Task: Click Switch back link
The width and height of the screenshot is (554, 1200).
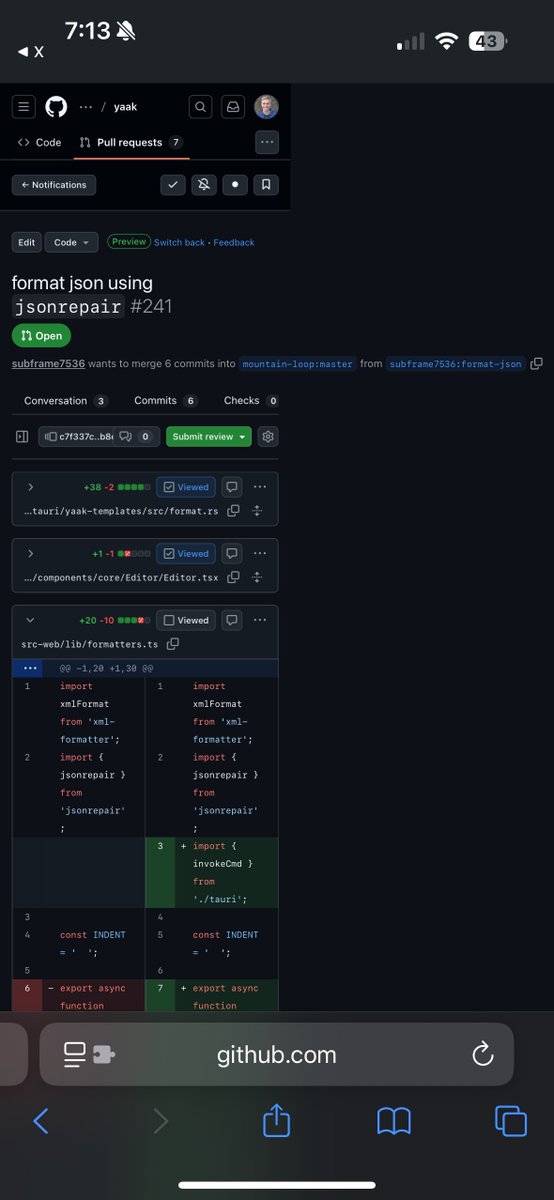Action: pos(179,242)
